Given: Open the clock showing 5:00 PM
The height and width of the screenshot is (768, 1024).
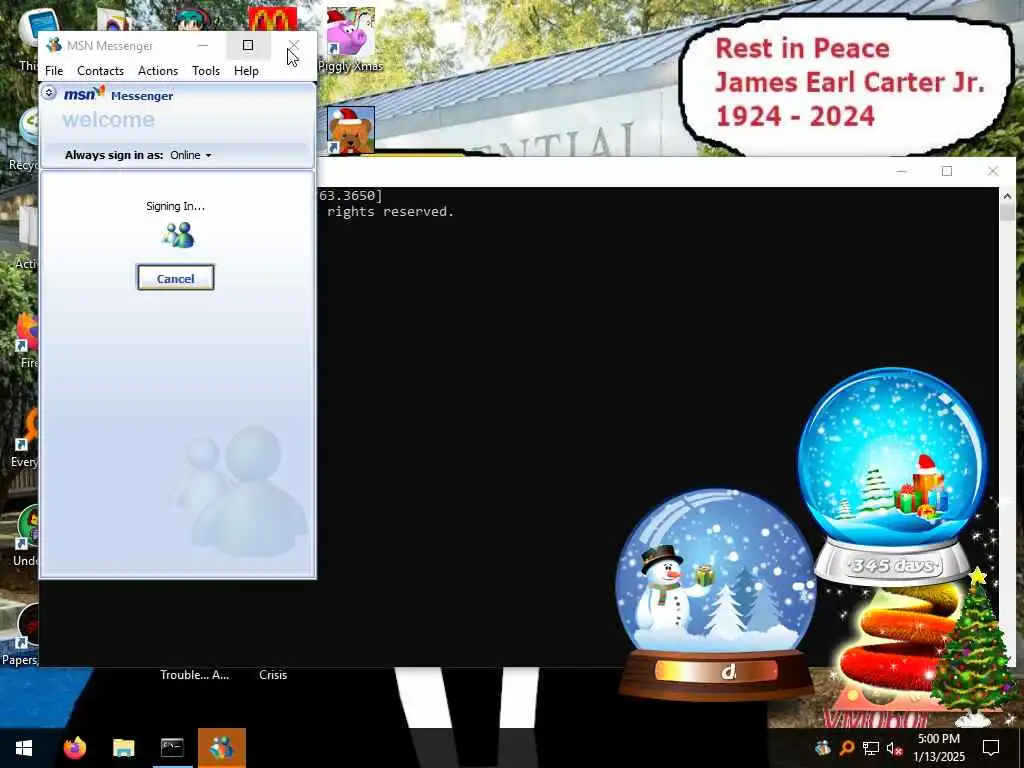Looking at the screenshot, I should 938,748.
